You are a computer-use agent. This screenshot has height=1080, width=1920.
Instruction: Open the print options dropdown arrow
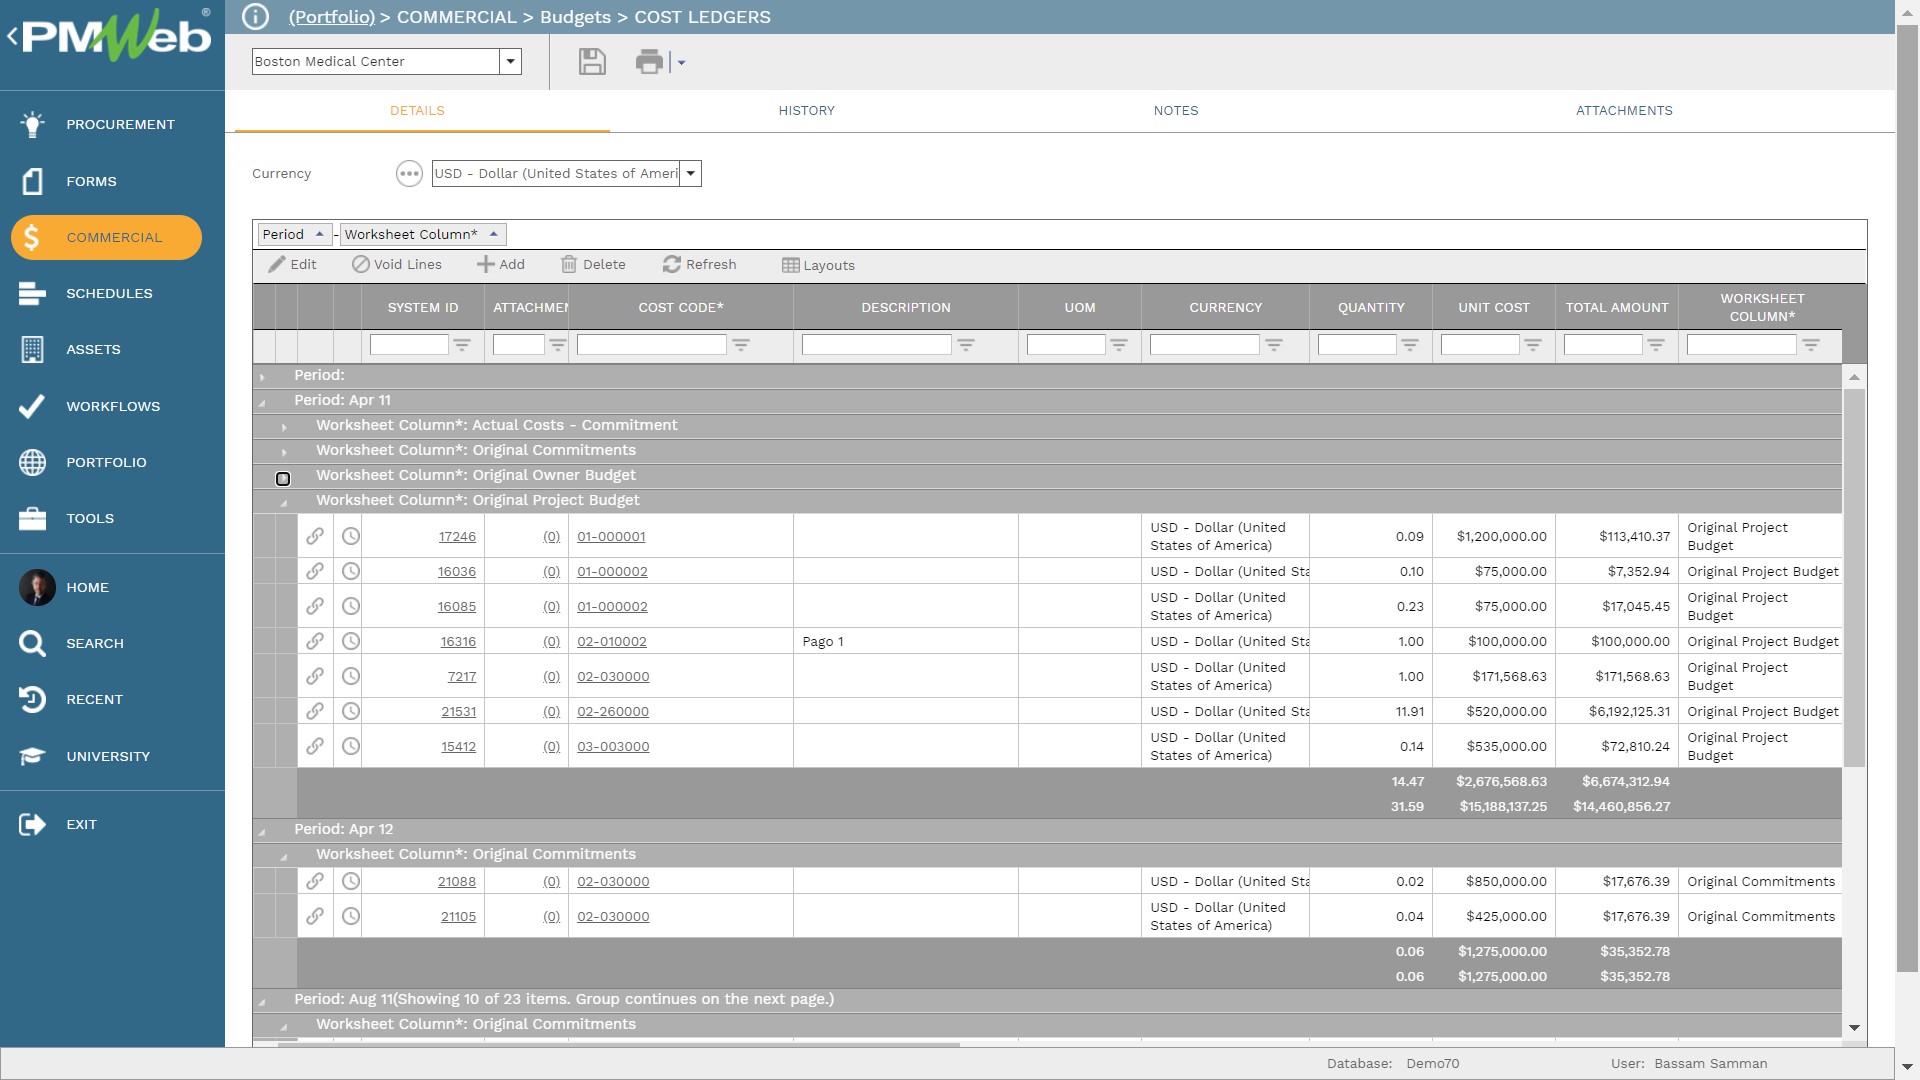682,62
